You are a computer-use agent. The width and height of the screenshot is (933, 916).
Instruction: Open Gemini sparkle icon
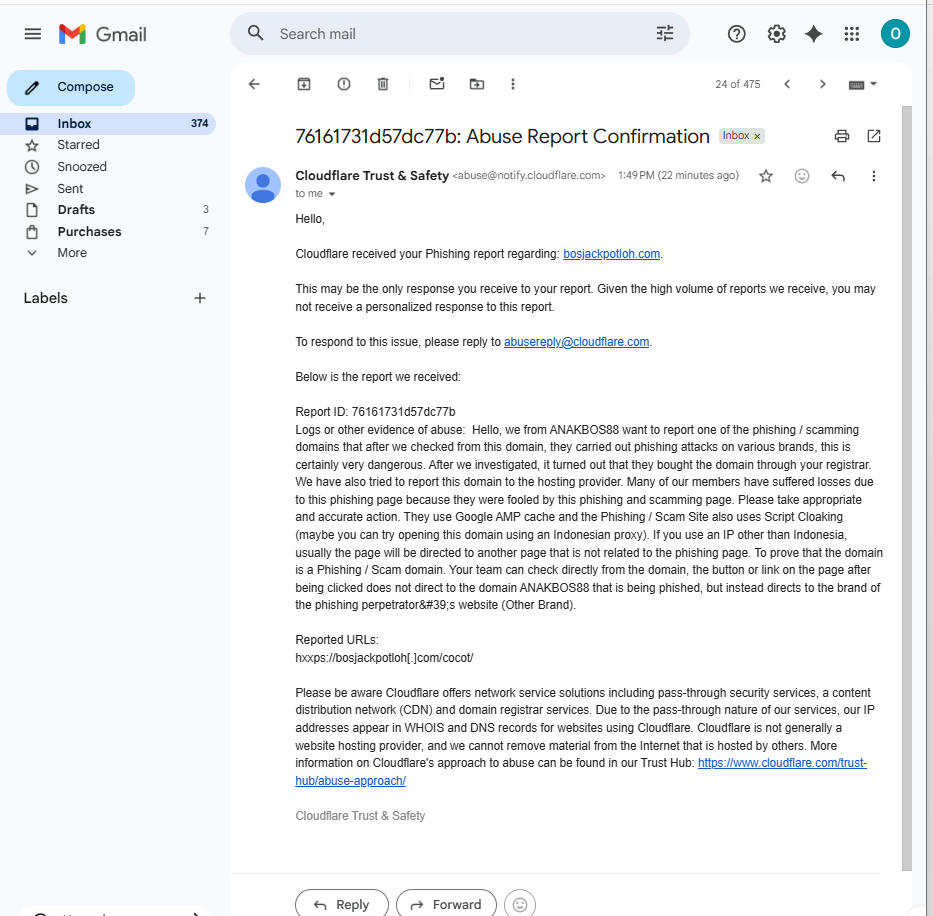pyautogui.click(x=813, y=34)
